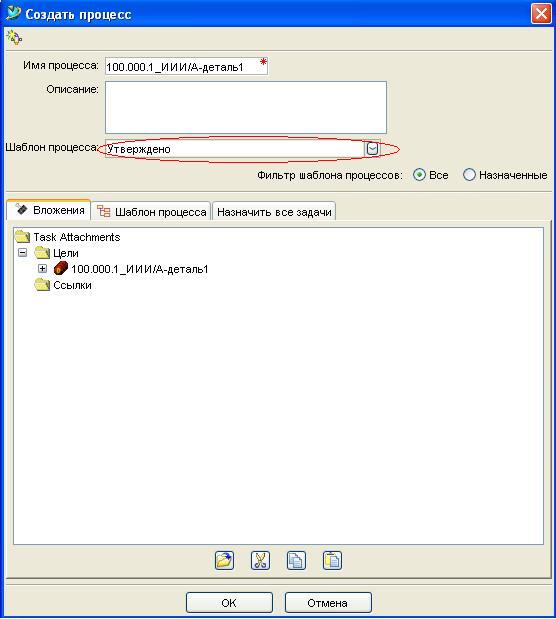The image size is (556, 619).
Task: Click the Шаблон процесса field label
Action: click(x=51, y=148)
